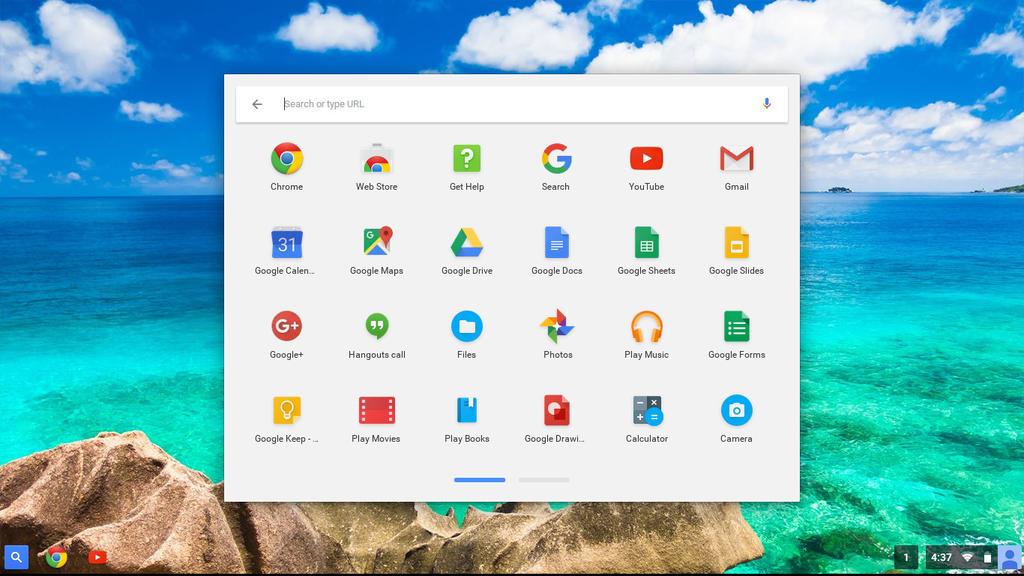The height and width of the screenshot is (576, 1024).
Task: Select the first launcher page indicator
Action: pos(480,480)
